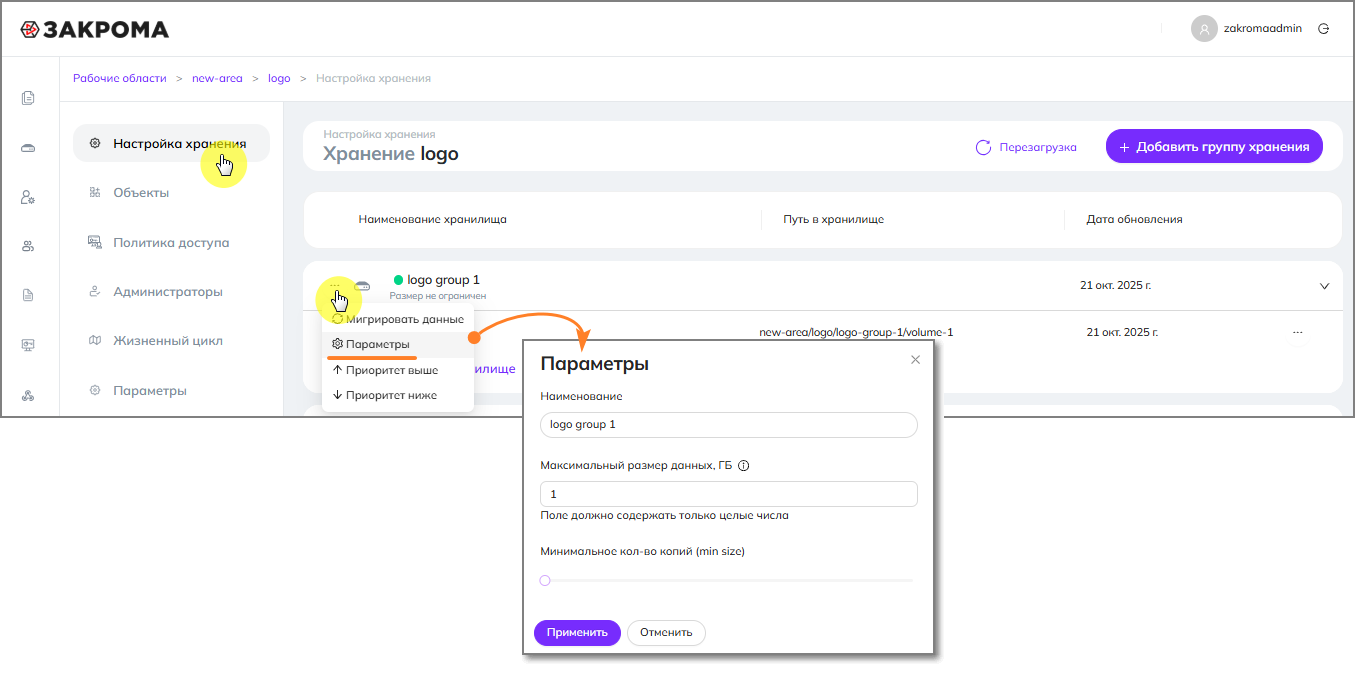Open the Политика доступа sidebar section
The image size is (1363, 674).
171,242
